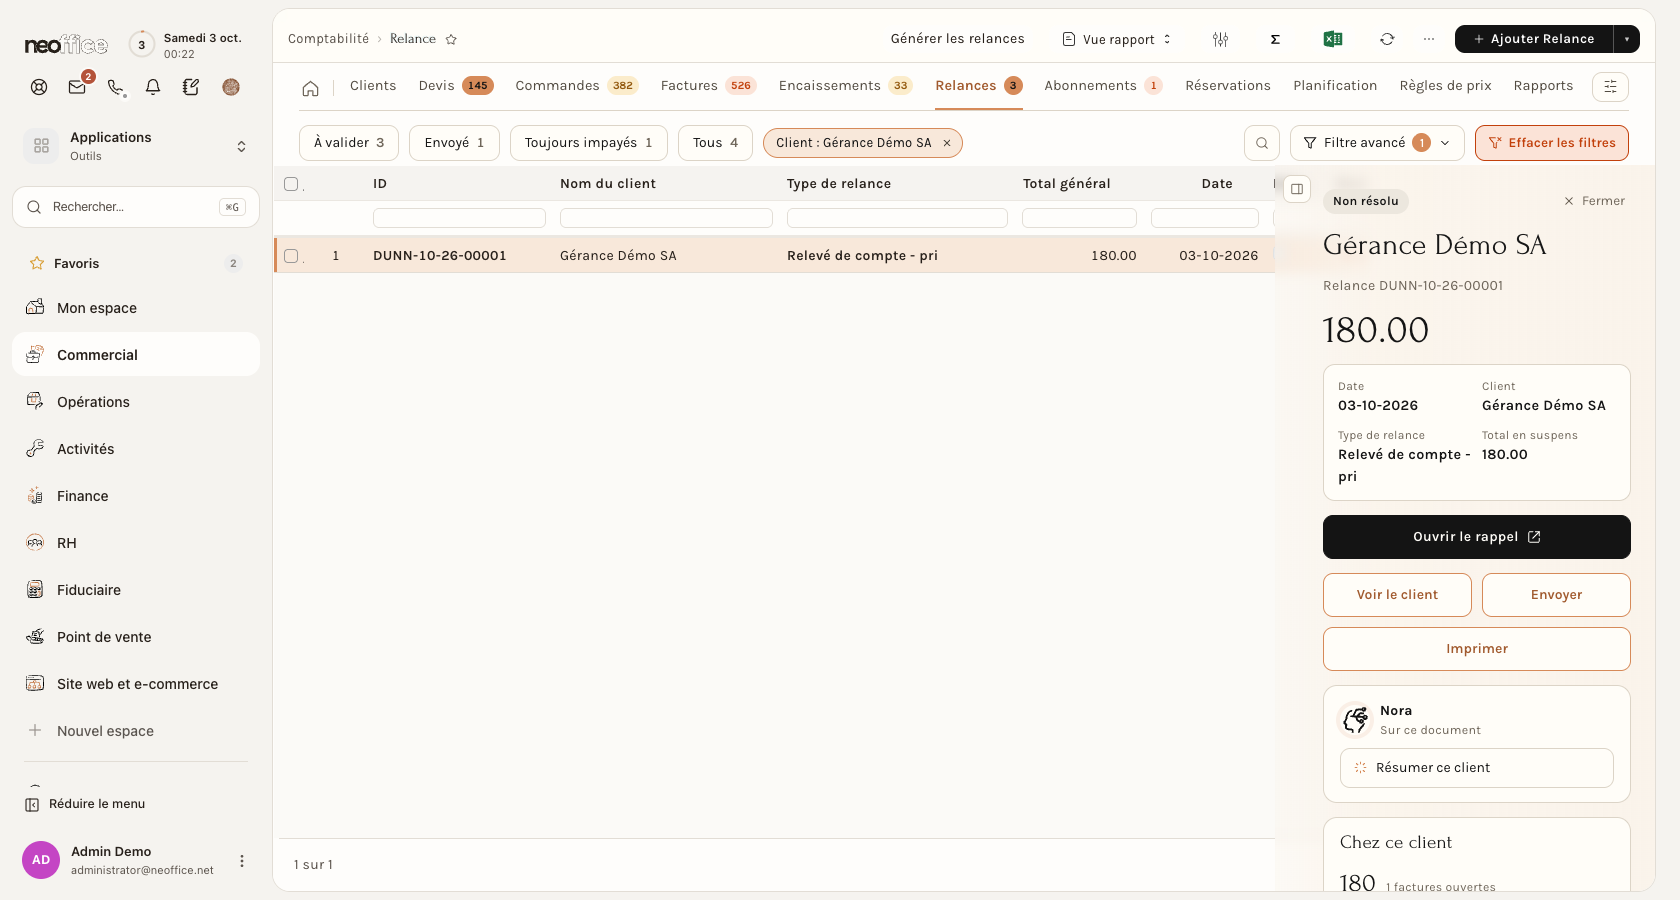Open Admin Demo user options menu
The width and height of the screenshot is (1680, 900).
[x=242, y=861]
